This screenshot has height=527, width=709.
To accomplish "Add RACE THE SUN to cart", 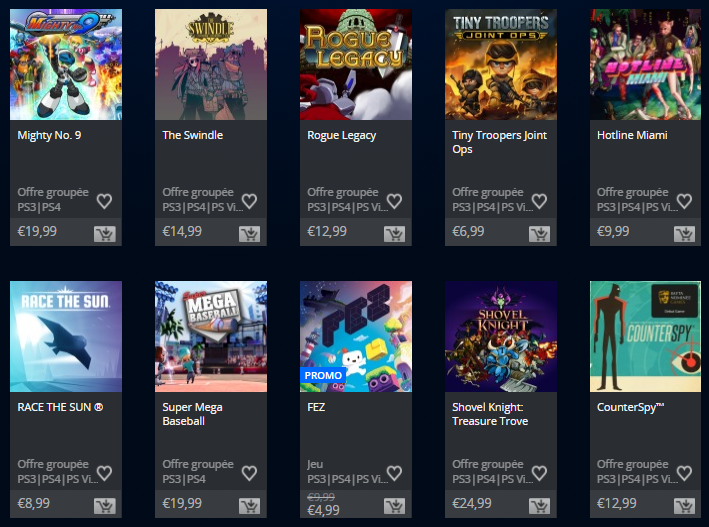I will click(x=105, y=506).
